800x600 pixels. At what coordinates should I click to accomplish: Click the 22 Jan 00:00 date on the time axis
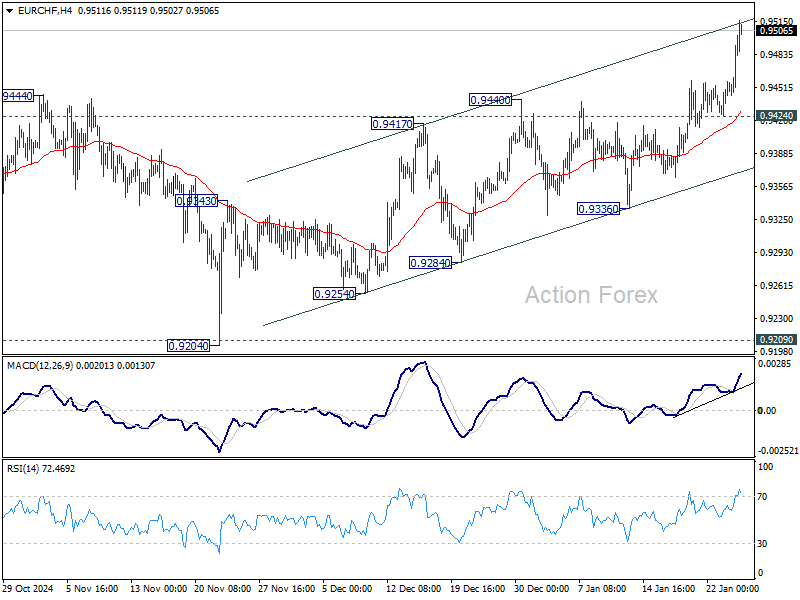click(x=733, y=589)
